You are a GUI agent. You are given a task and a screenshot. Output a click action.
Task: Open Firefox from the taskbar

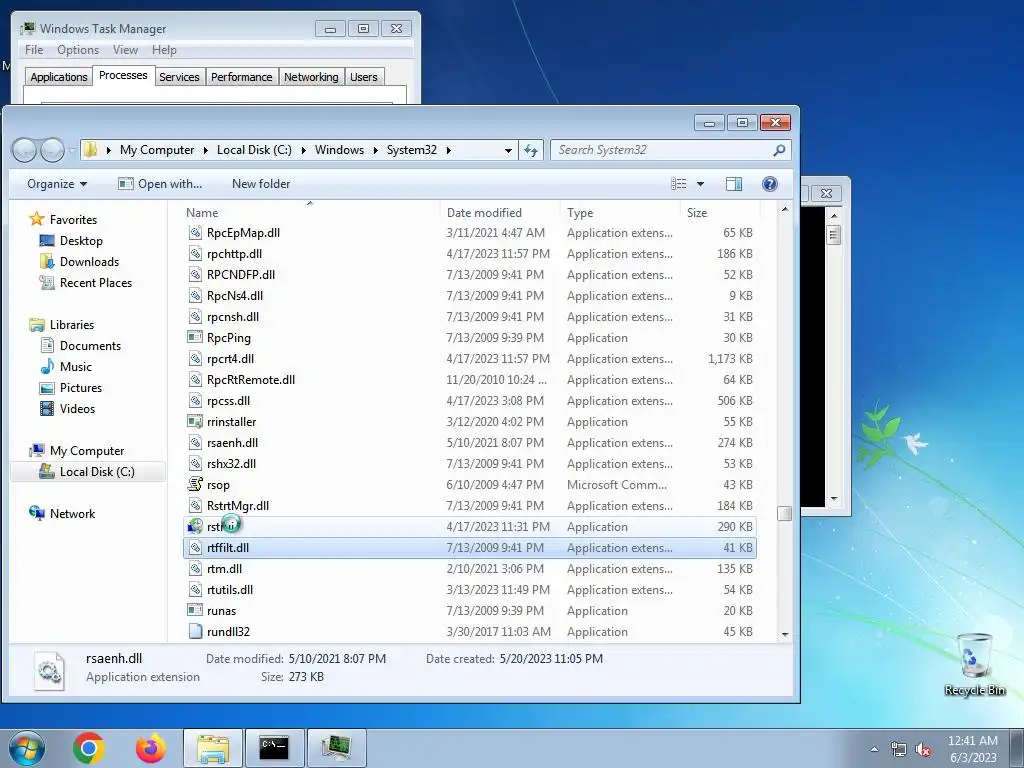pos(151,748)
